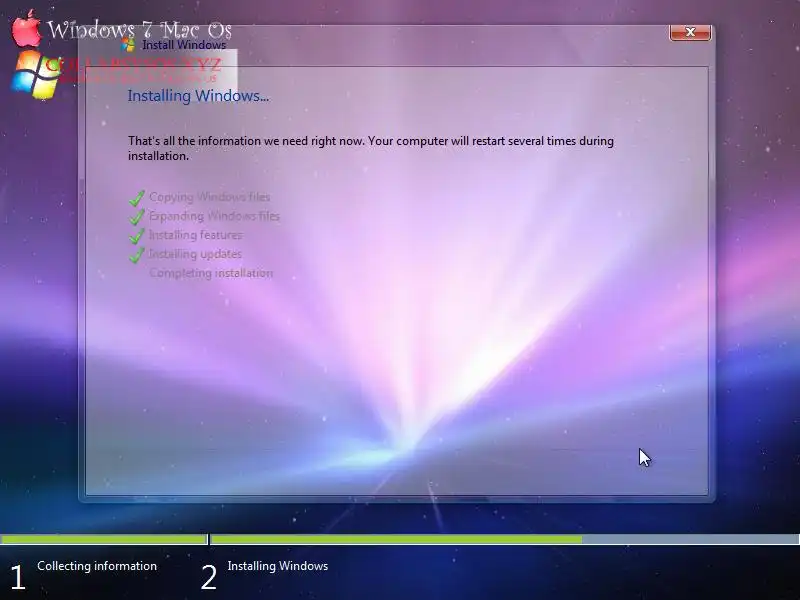Click the restart information paragraph
The image size is (800, 600).
click(371, 148)
